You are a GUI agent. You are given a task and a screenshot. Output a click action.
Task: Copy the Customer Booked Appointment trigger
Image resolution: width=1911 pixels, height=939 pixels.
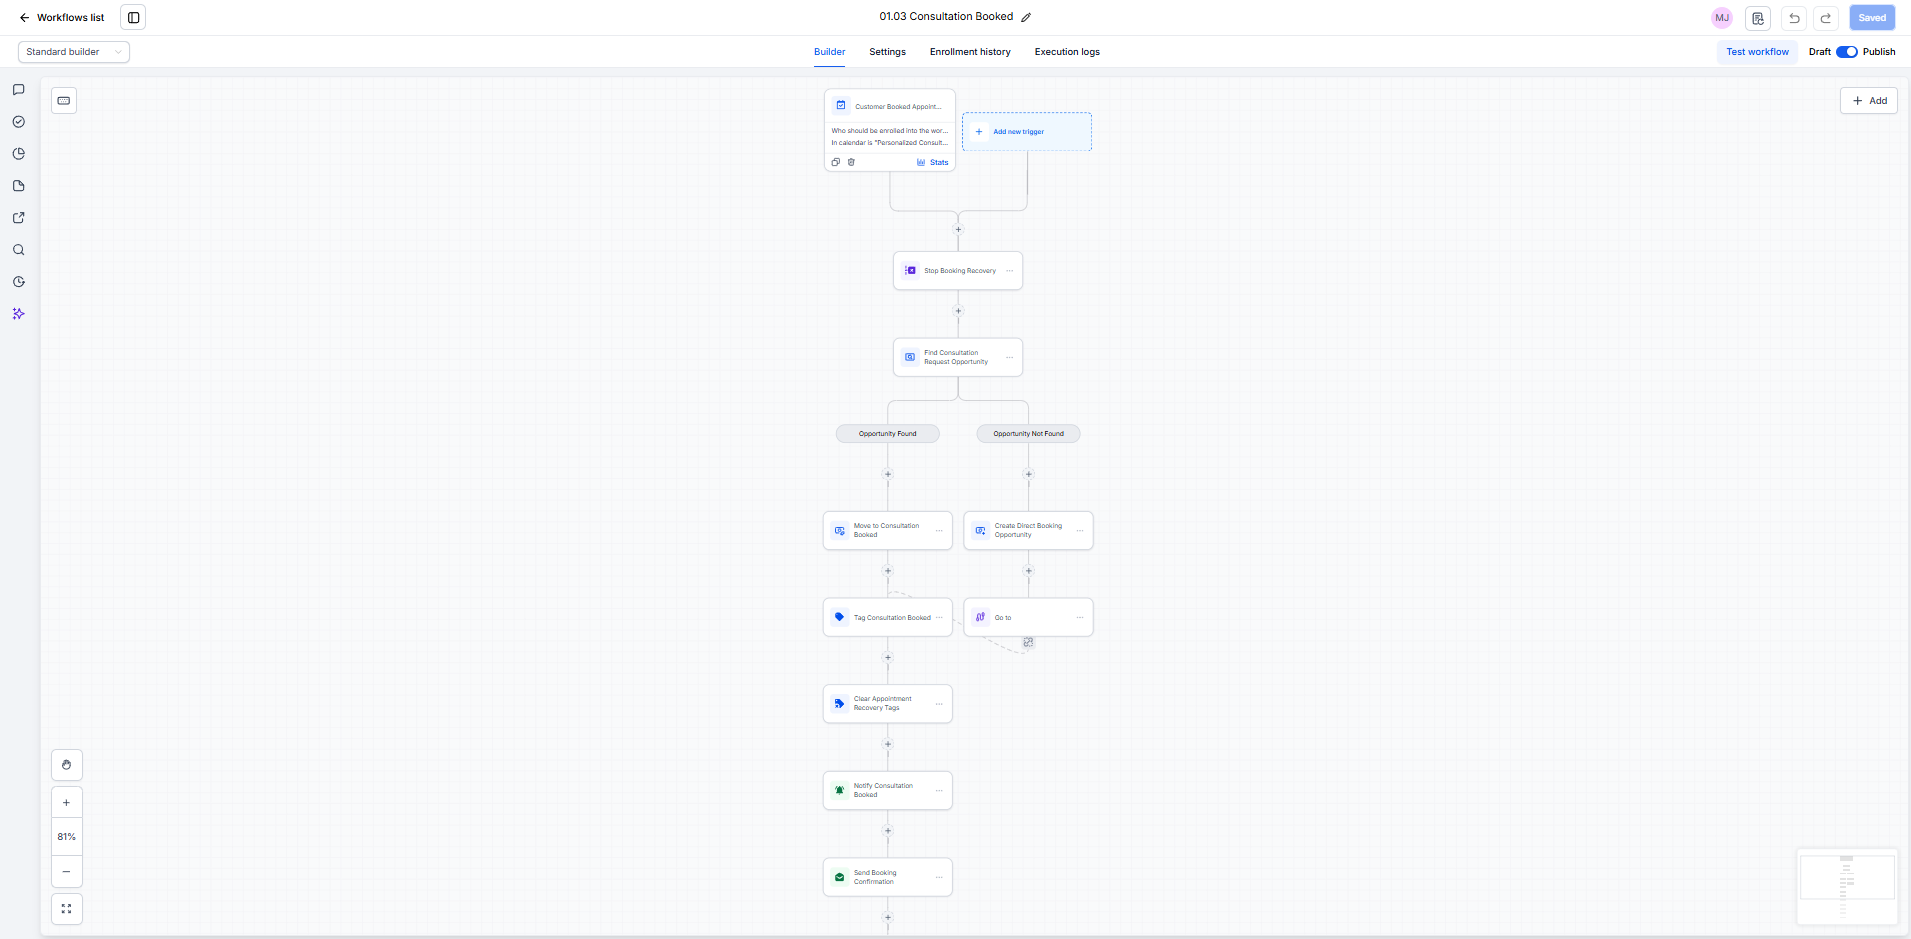tap(836, 162)
